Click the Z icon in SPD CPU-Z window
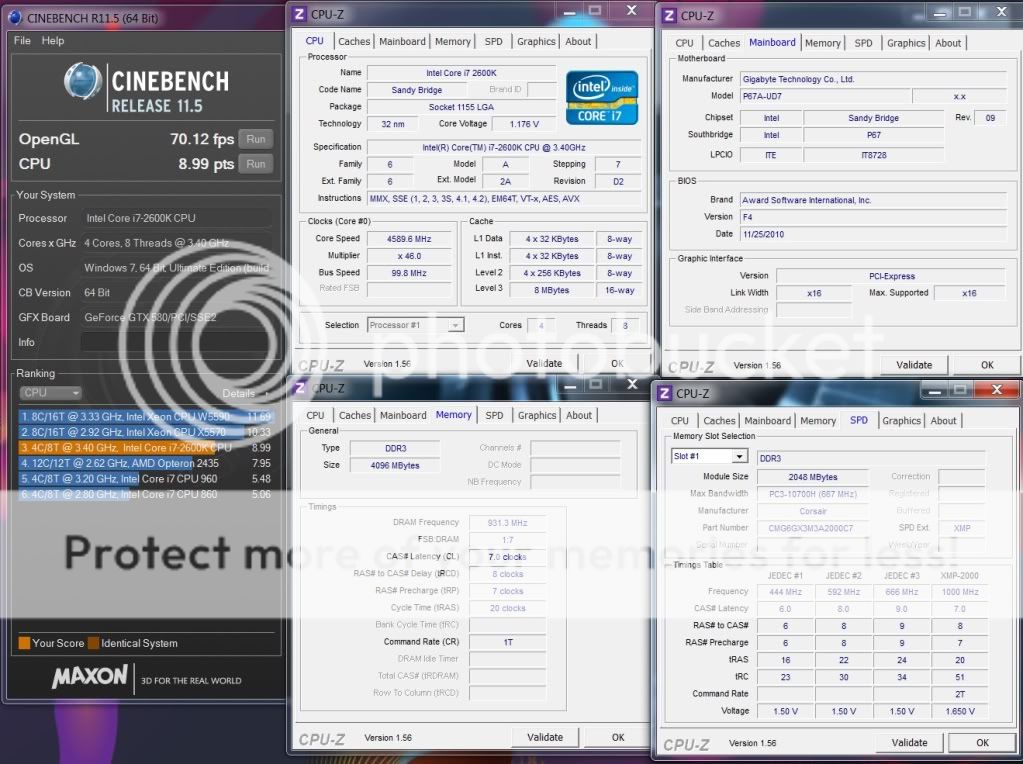 click(664, 393)
